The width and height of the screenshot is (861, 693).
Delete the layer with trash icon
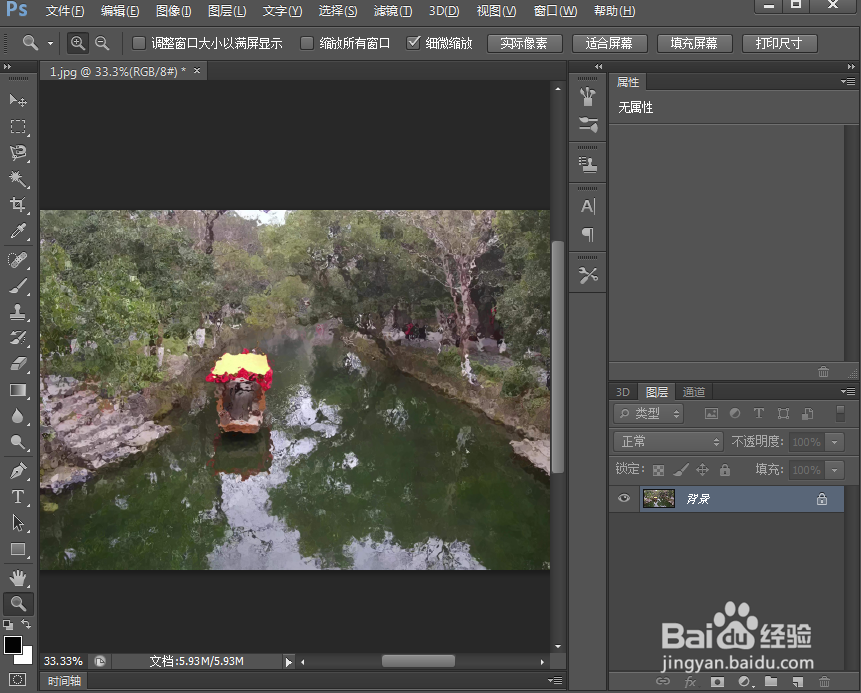(x=824, y=681)
